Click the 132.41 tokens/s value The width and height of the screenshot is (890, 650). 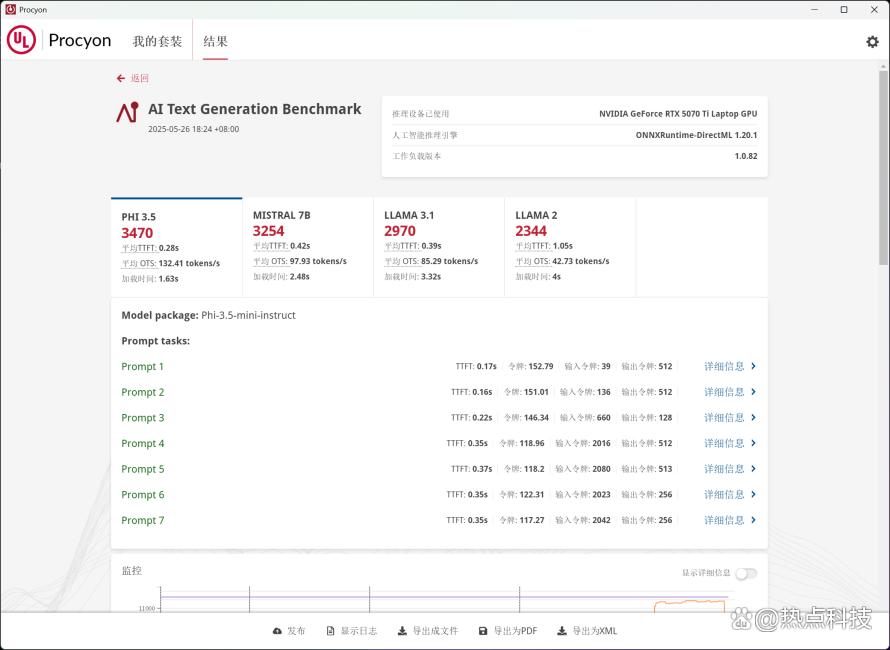coord(189,263)
